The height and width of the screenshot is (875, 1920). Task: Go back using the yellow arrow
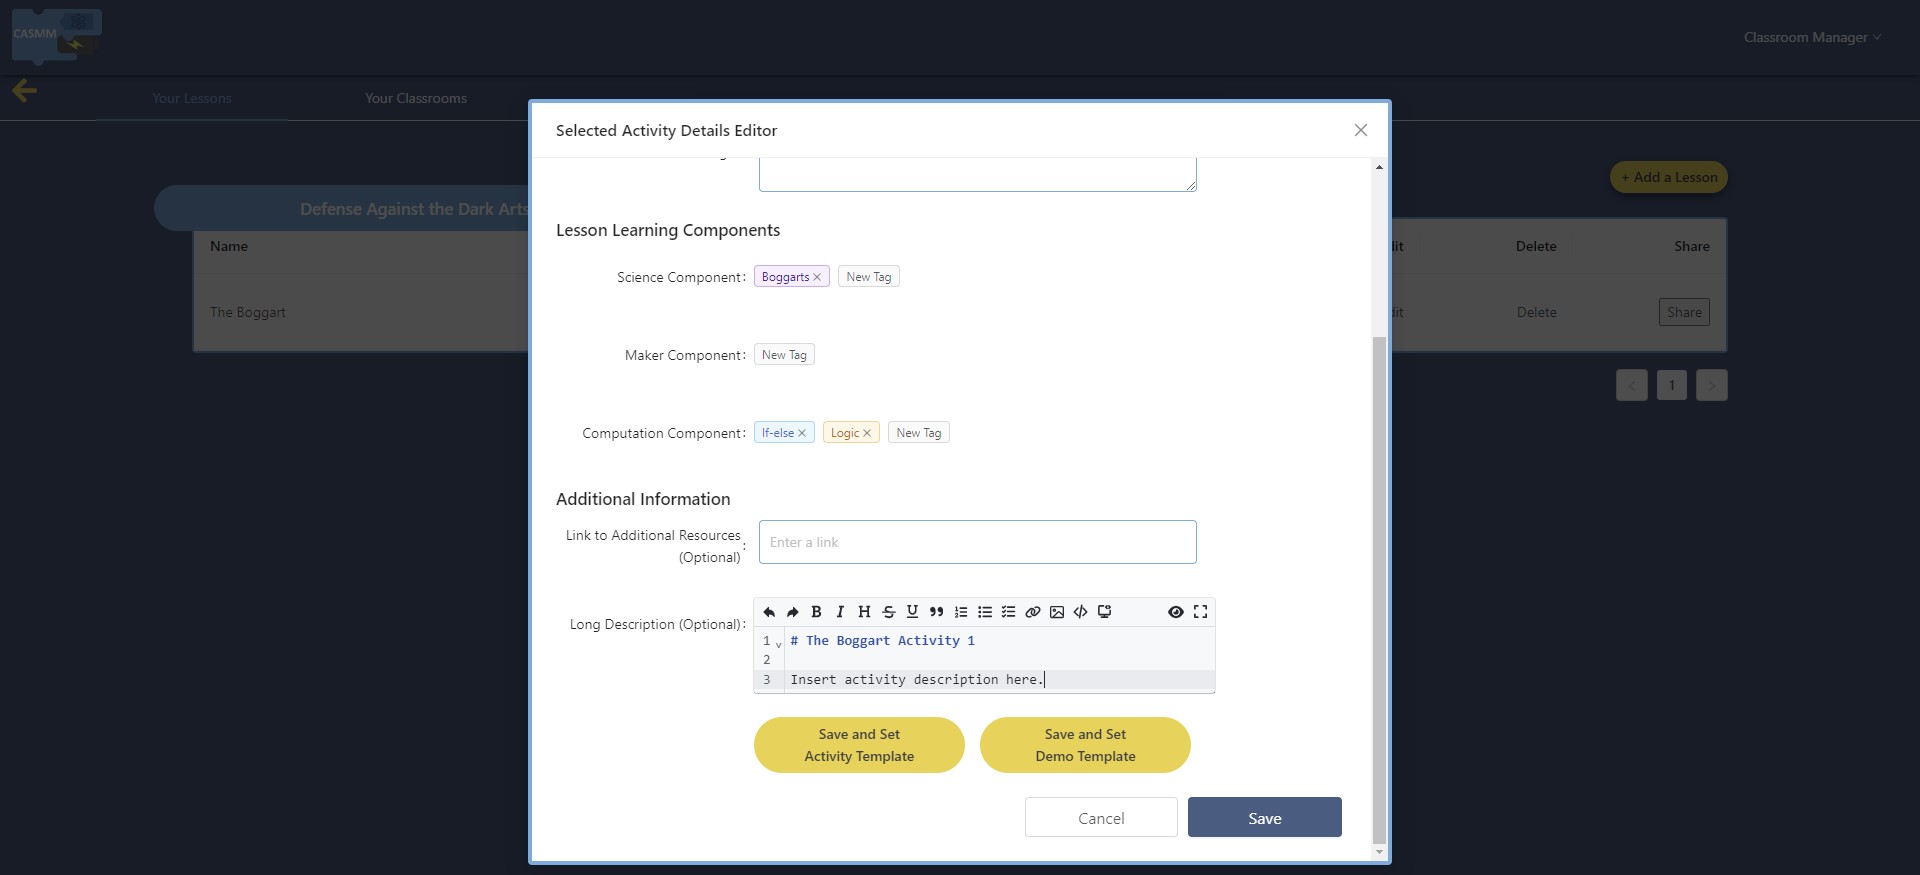(24, 91)
